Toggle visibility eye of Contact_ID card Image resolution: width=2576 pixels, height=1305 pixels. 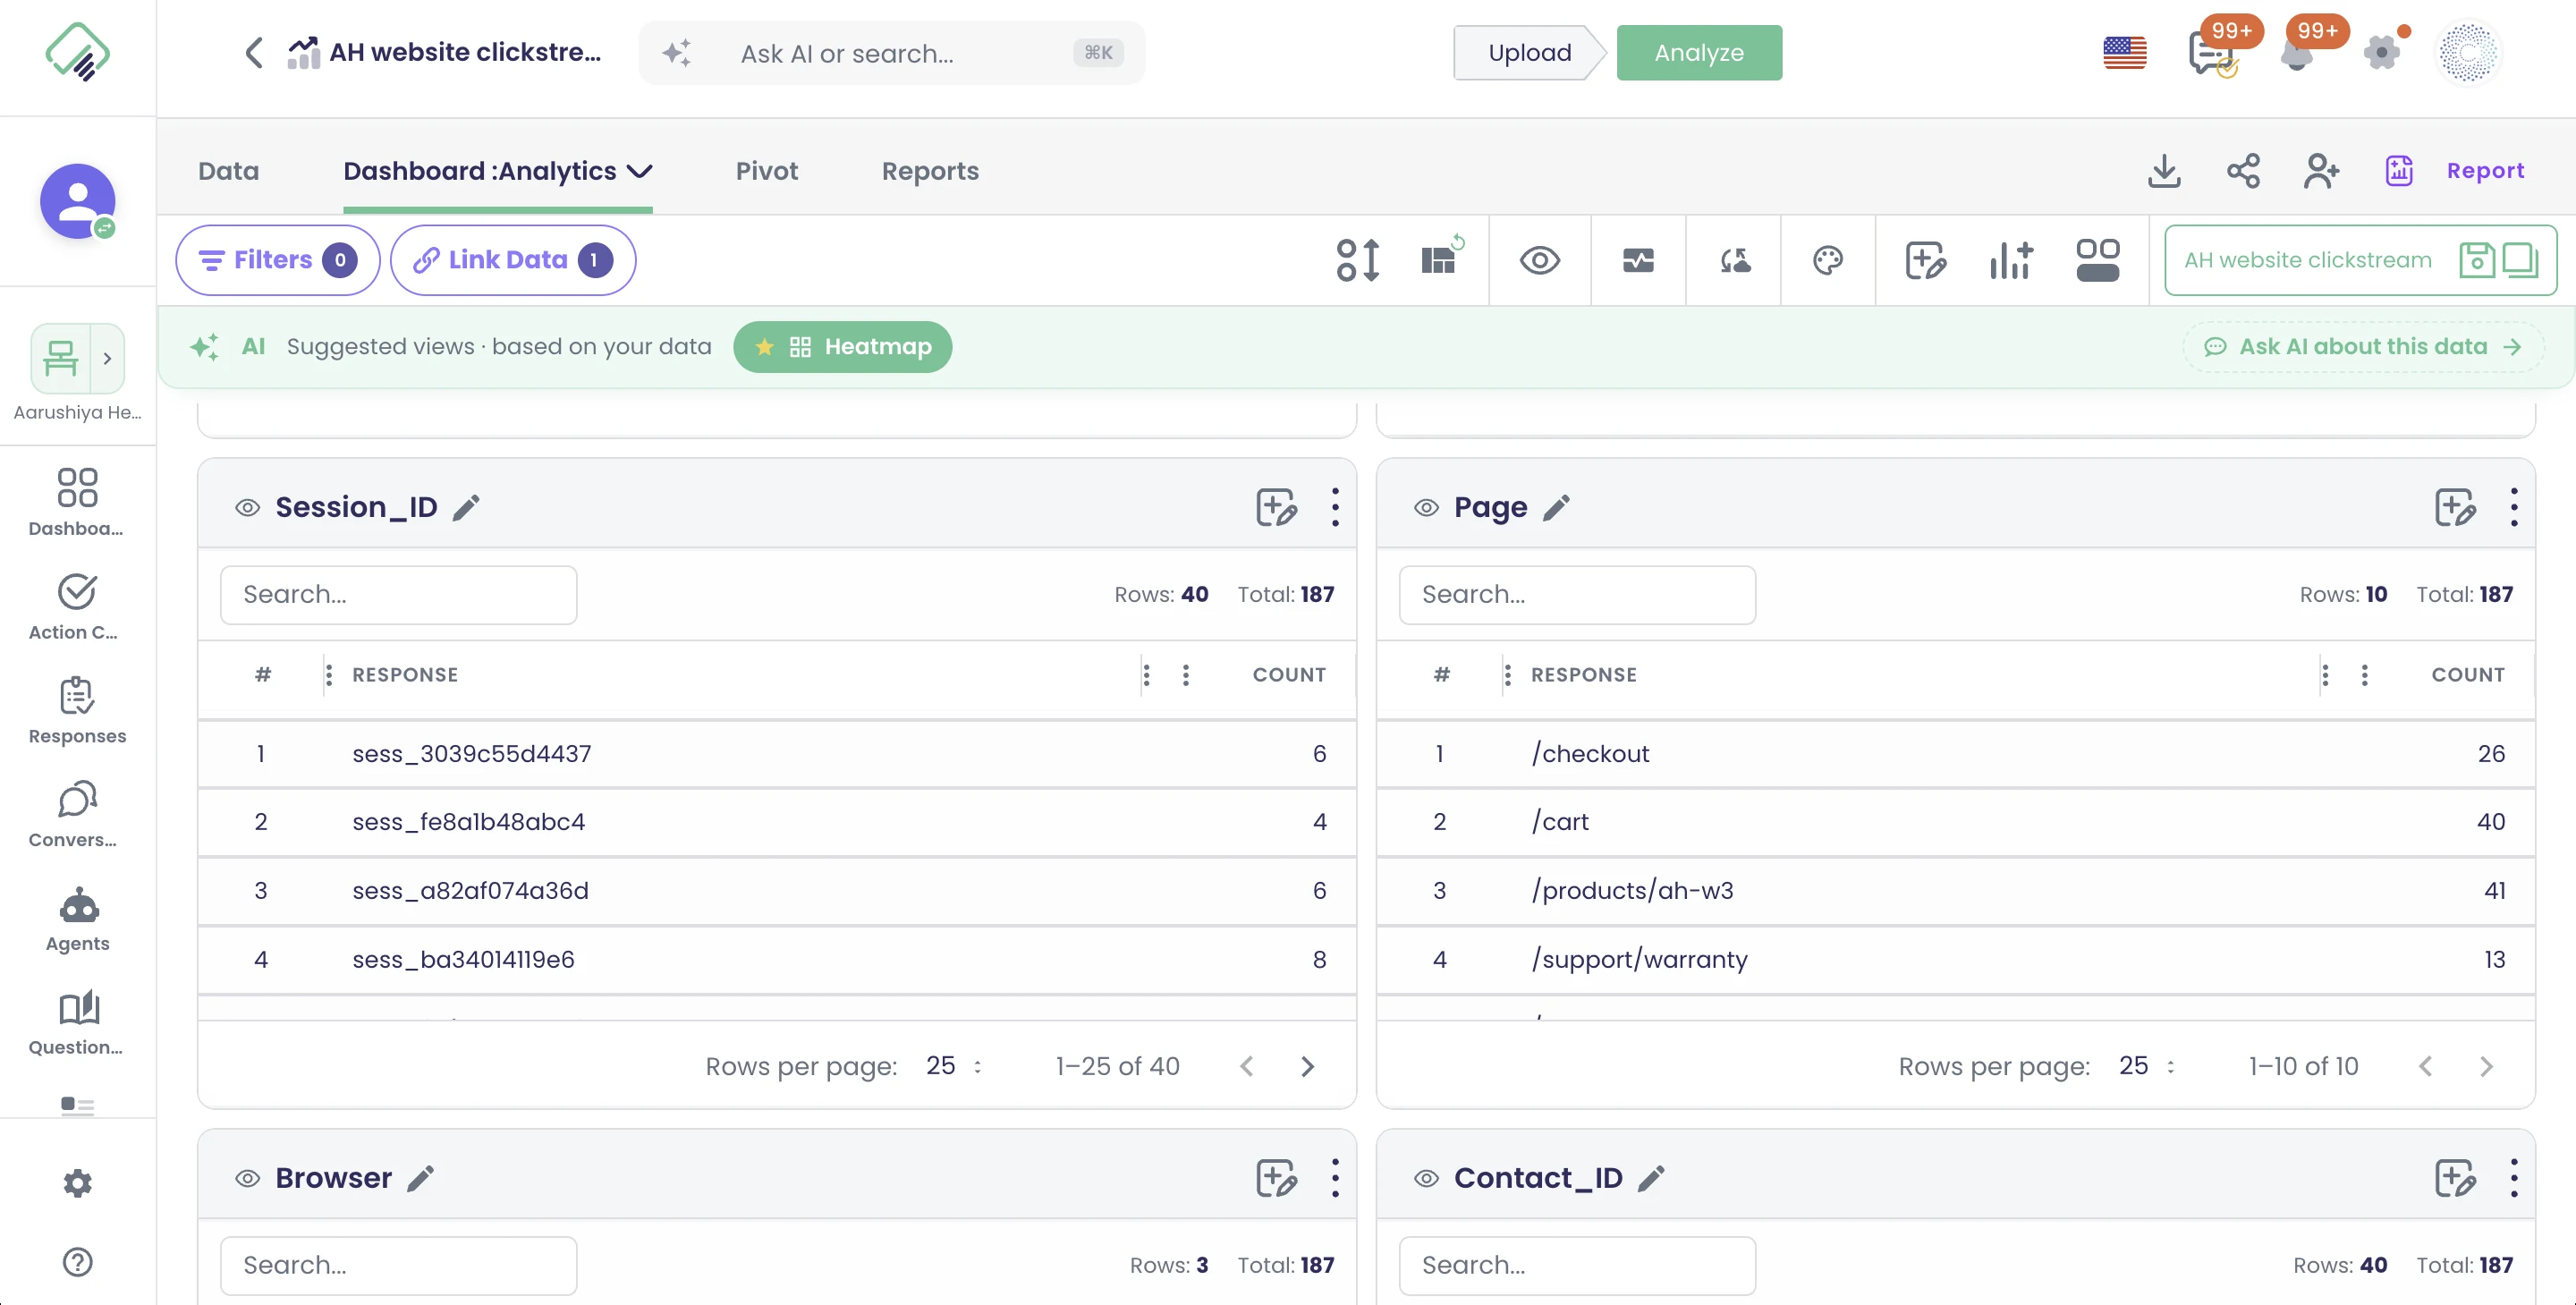(x=1426, y=1179)
